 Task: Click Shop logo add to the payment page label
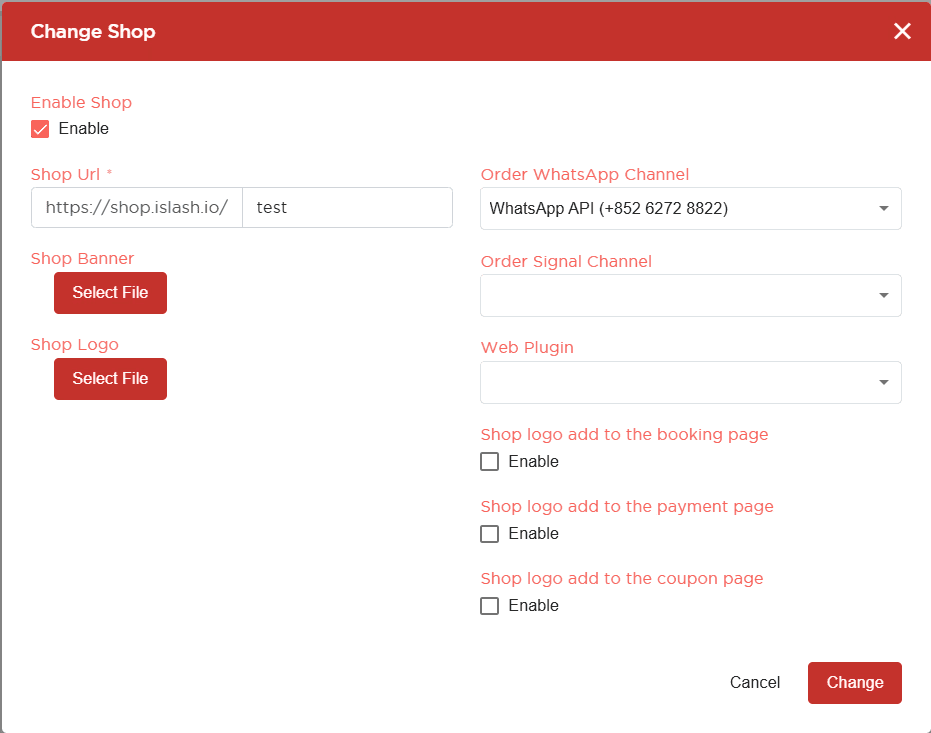tap(627, 506)
